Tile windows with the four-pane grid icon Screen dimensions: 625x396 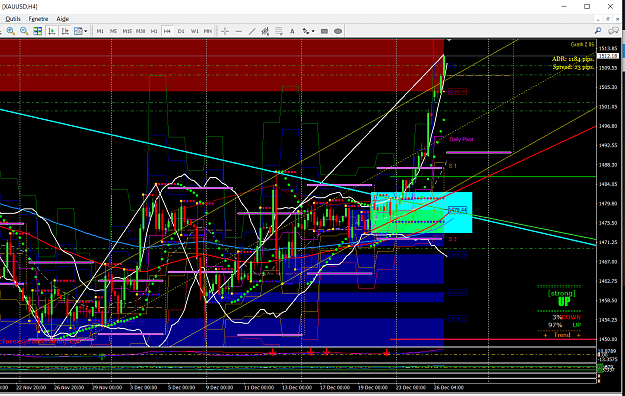click(37, 31)
